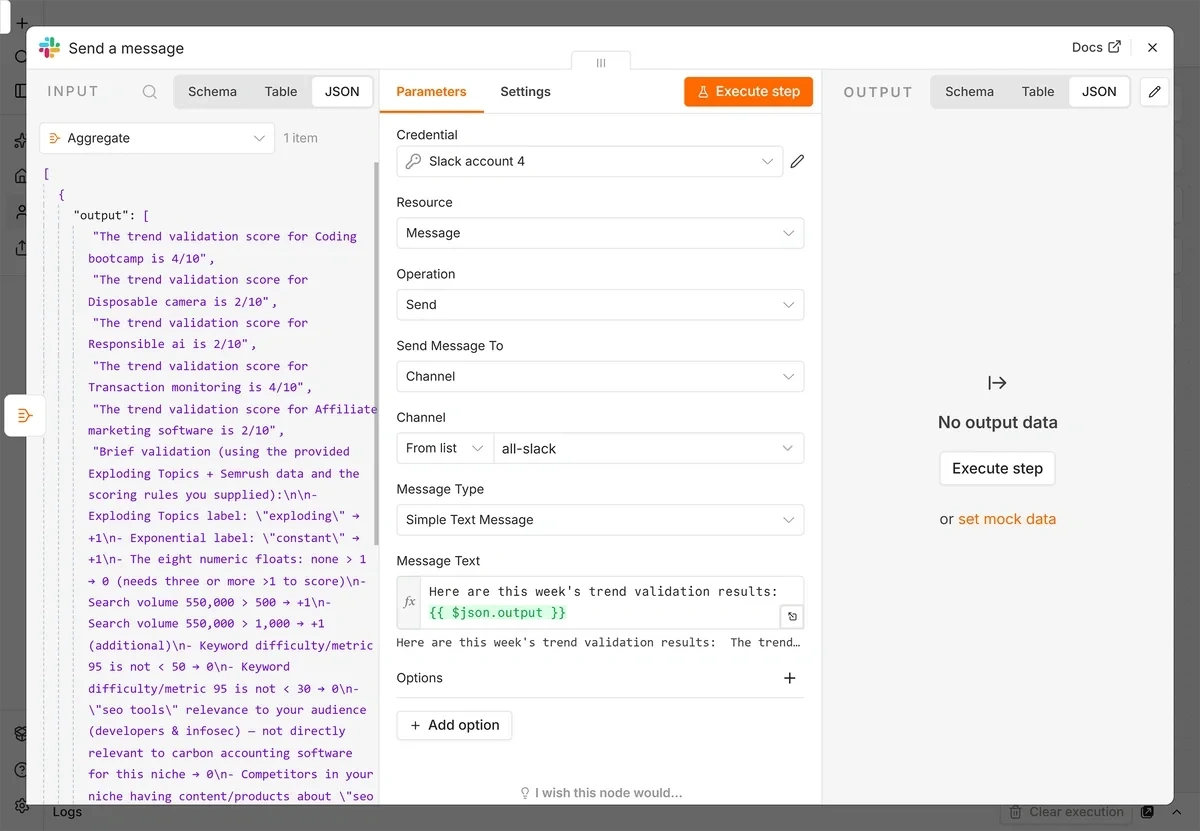The width and height of the screenshot is (1200, 831).
Task: Click Clear execution button in background
Action: (x=1067, y=812)
